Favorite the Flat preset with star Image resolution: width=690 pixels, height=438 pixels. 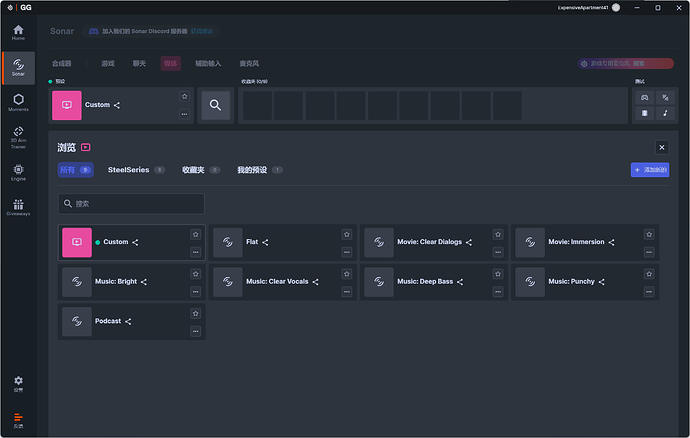347,234
